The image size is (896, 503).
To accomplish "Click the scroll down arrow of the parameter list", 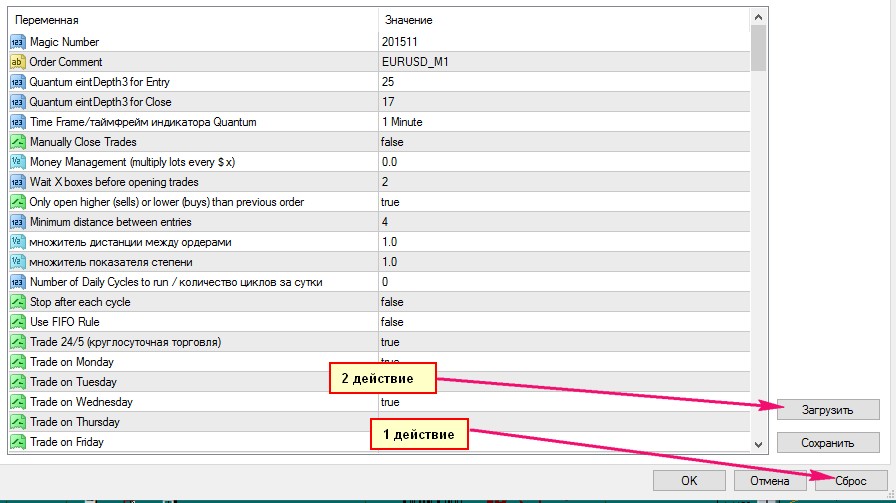I will click(758, 444).
